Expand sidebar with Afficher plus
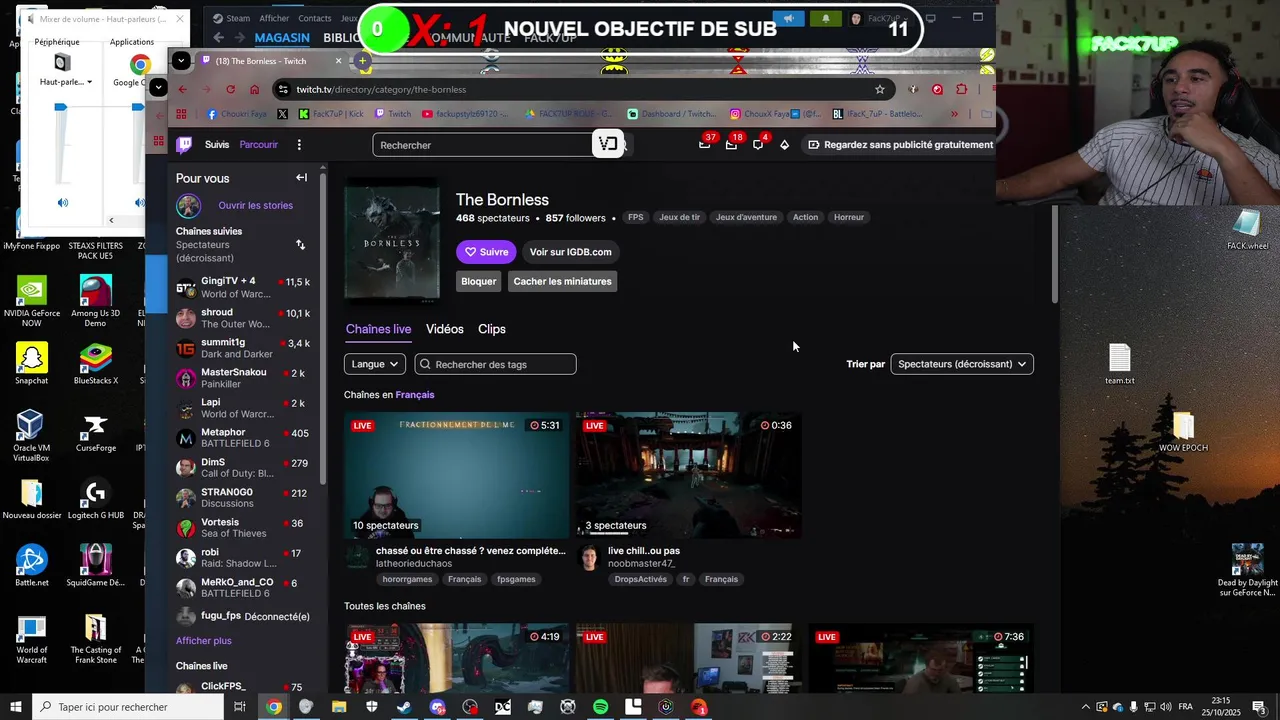The width and height of the screenshot is (1280, 720). click(x=204, y=641)
